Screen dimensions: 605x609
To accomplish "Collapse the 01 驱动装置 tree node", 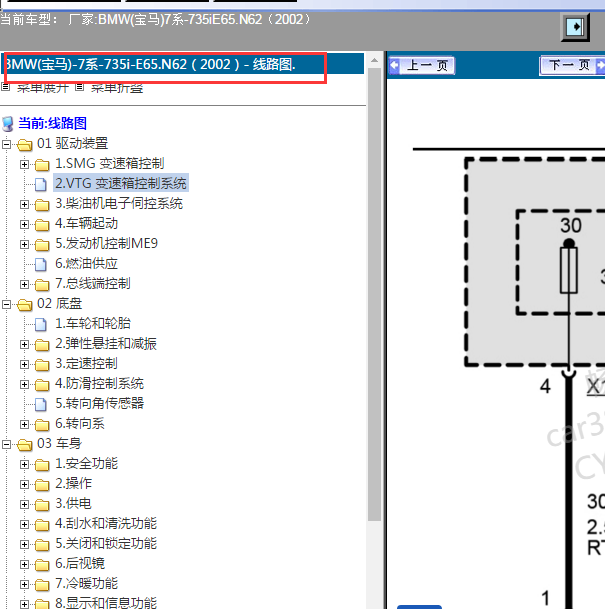I will click(6, 144).
